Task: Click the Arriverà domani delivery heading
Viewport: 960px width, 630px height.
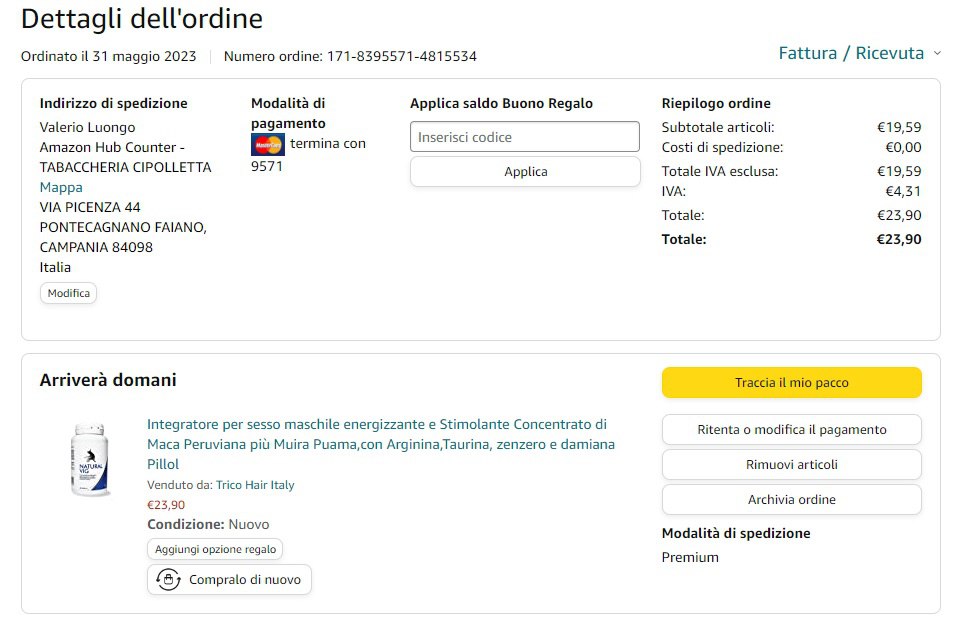Action: click(x=108, y=380)
